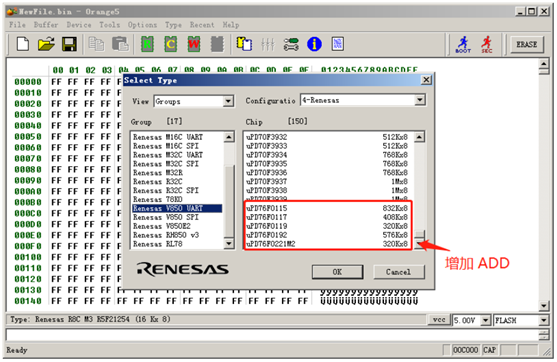Select chip uPD76F0115
Image resolution: width=557 pixels, height=362 pixels.
[x=327, y=208]
